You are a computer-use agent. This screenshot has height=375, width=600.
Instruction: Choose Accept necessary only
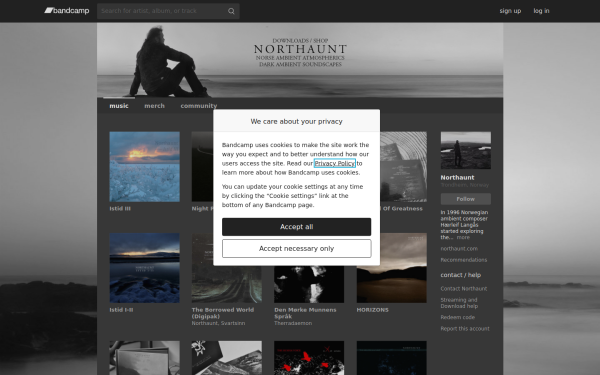(297, 248)
